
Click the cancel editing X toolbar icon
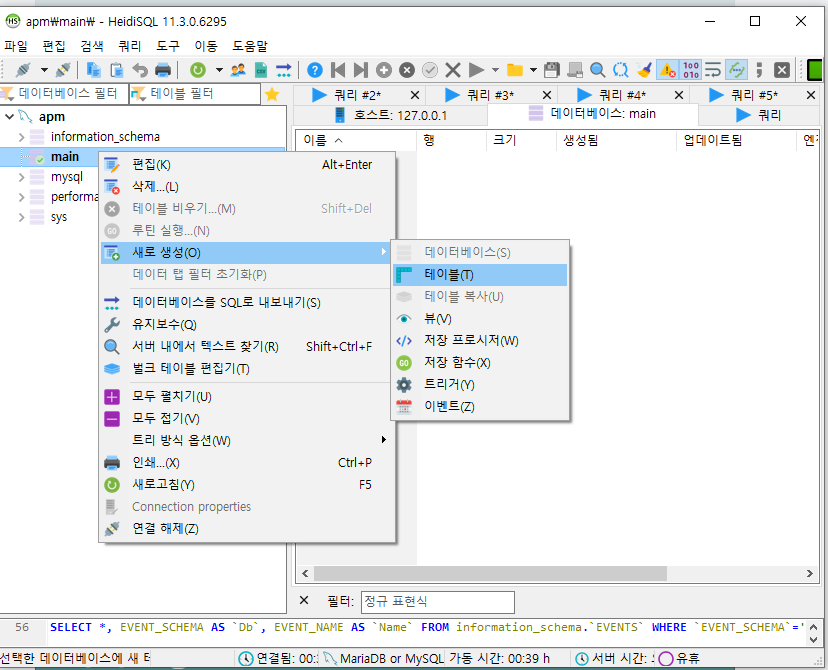tap(453, 70)
